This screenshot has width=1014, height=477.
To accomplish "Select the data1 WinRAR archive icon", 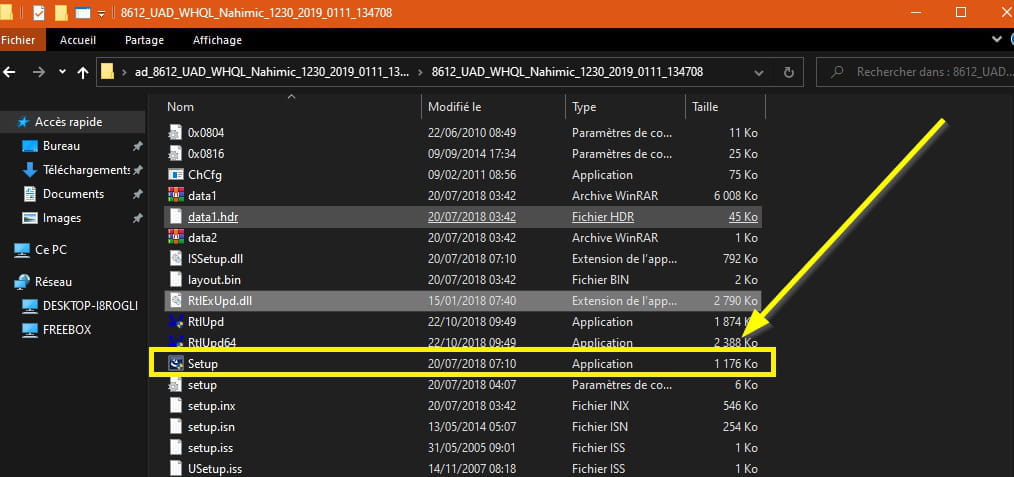I will 175,195.
